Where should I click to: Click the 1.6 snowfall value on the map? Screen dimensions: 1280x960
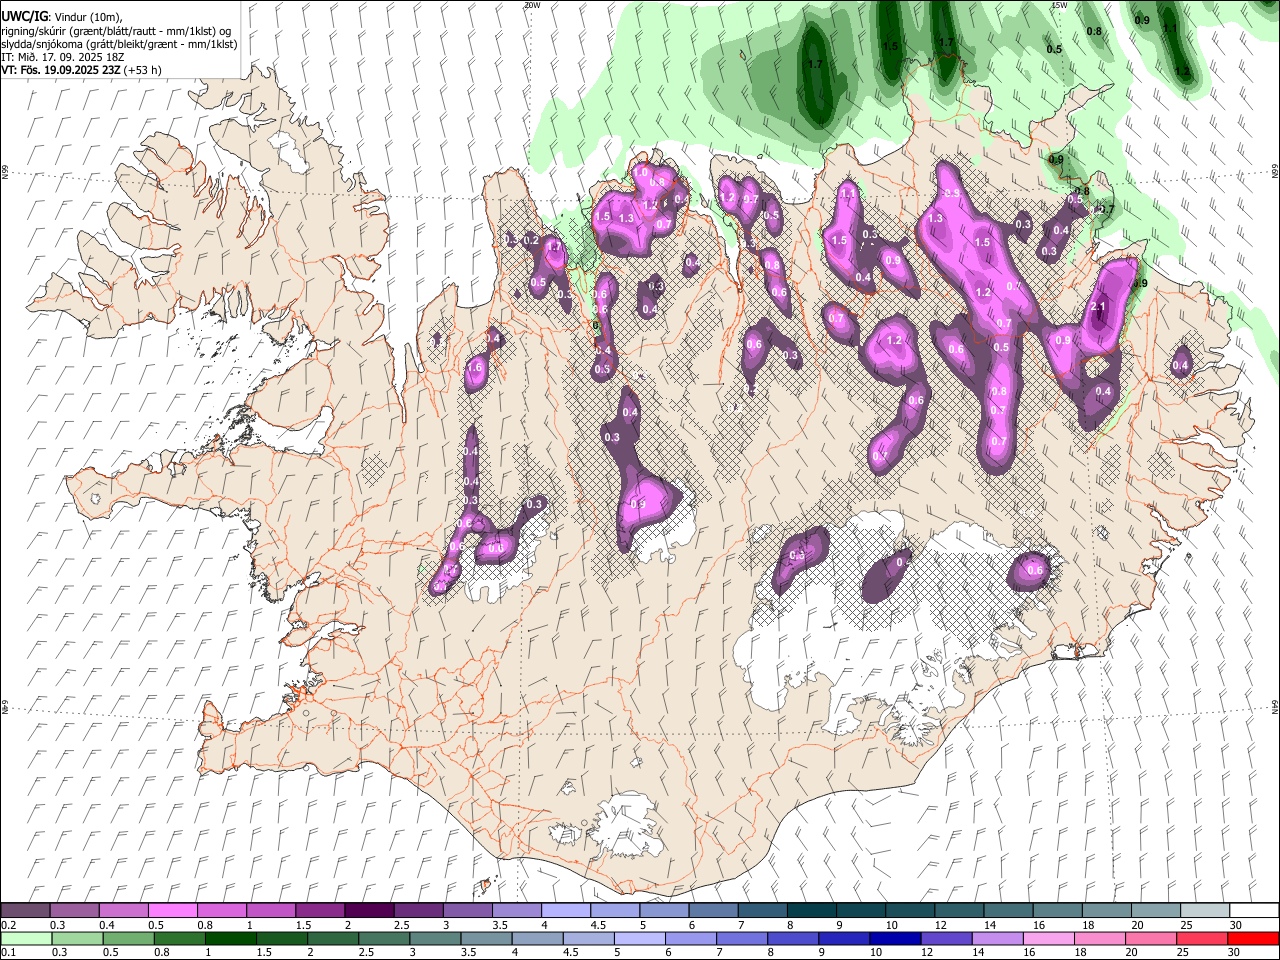(x=474, y=368)
